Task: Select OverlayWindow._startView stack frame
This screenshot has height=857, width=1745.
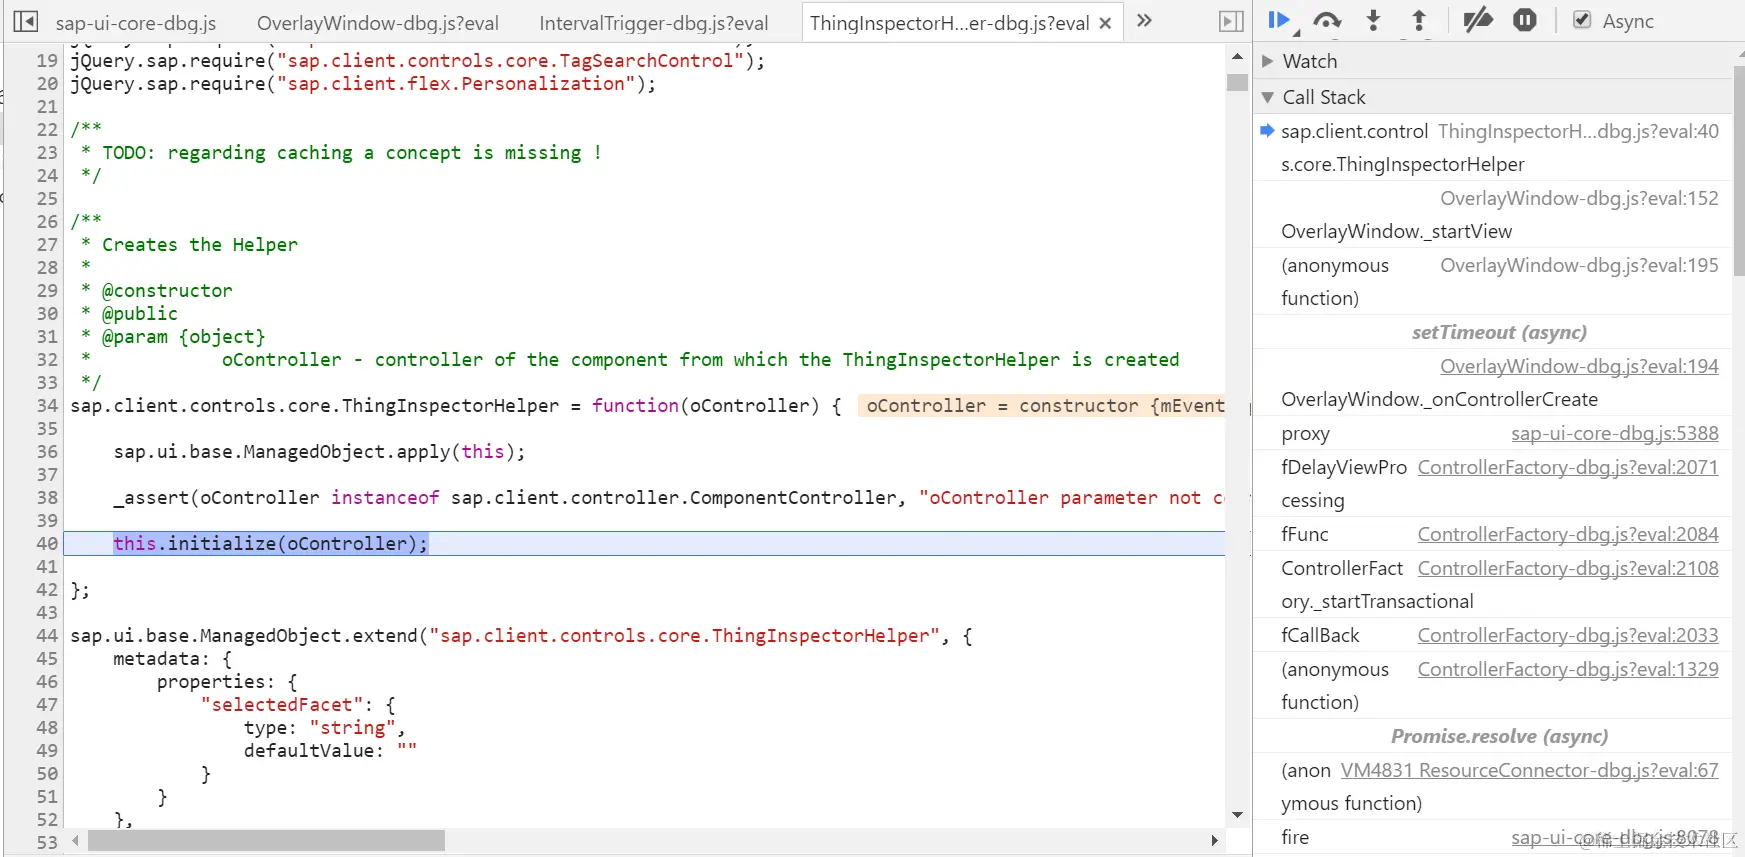Action: pyautogui.click(x=1396, y=231)
